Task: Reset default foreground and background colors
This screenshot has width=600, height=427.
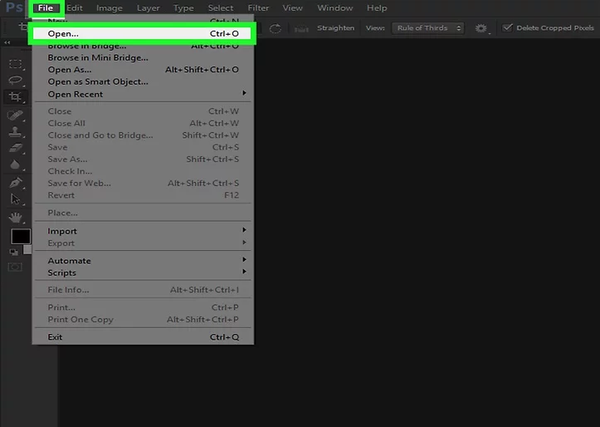Action: 14,252
